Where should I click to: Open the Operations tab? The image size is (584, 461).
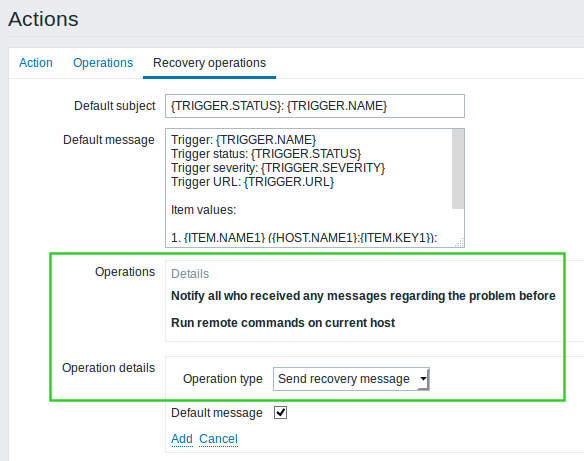coord(103,63)
